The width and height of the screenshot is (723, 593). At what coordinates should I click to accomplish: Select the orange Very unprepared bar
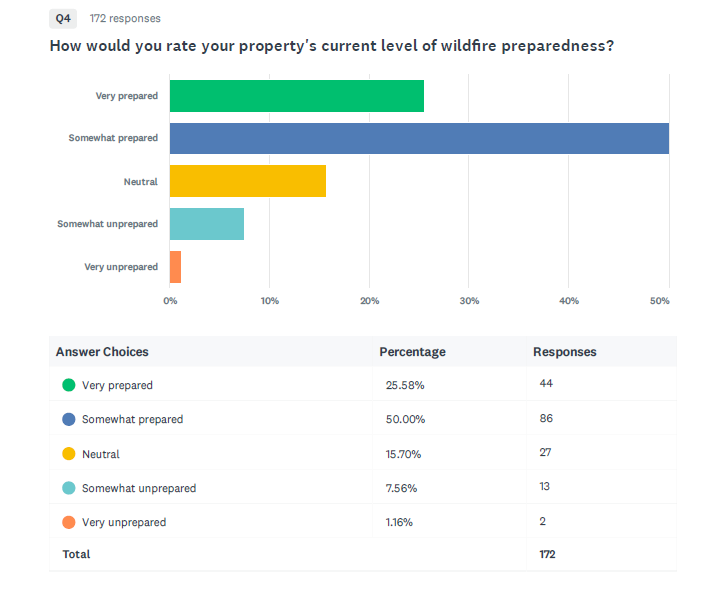coord(175,267)
